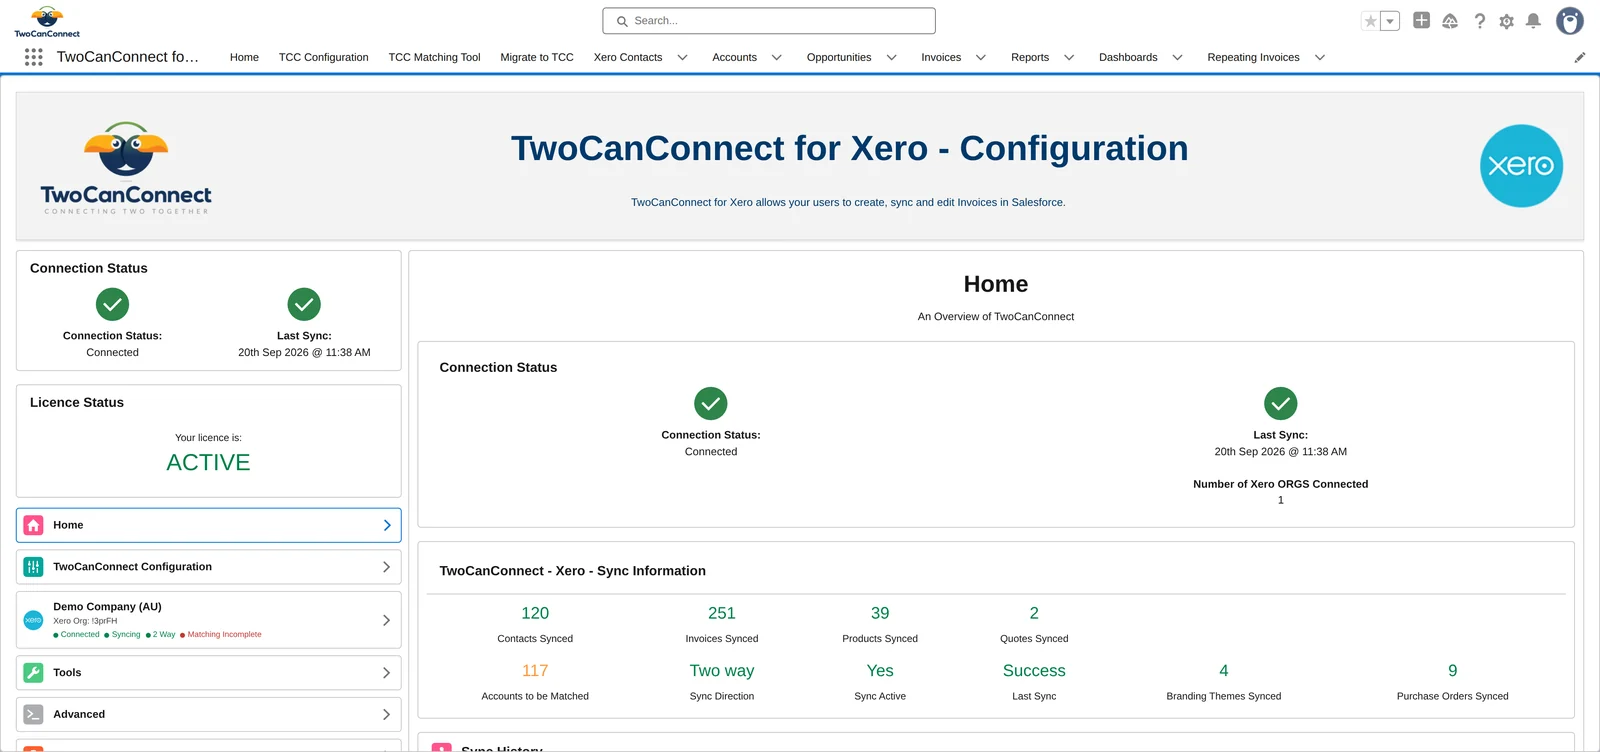
Task: Click main panel Connection Status checkmark
Action: point(711,404)
